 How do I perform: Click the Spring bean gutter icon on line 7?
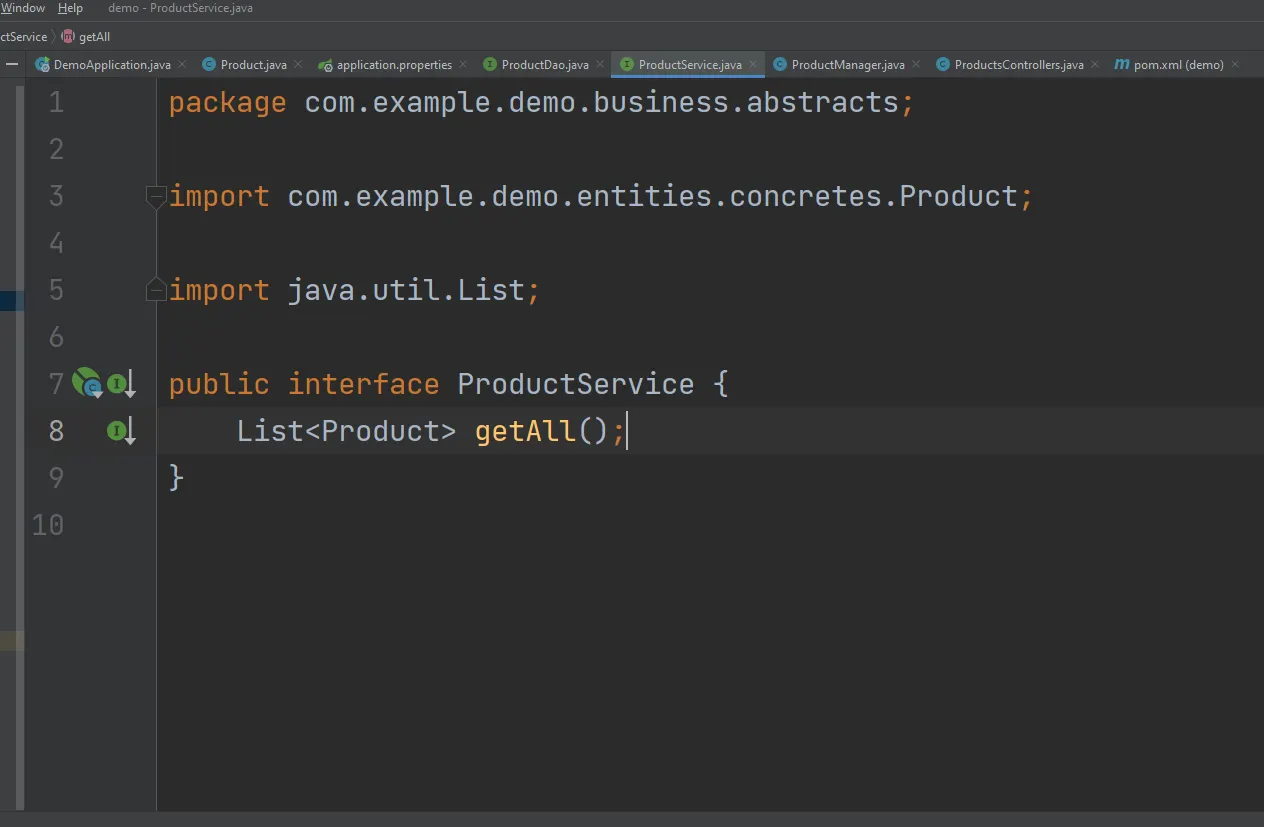[87, 383]
